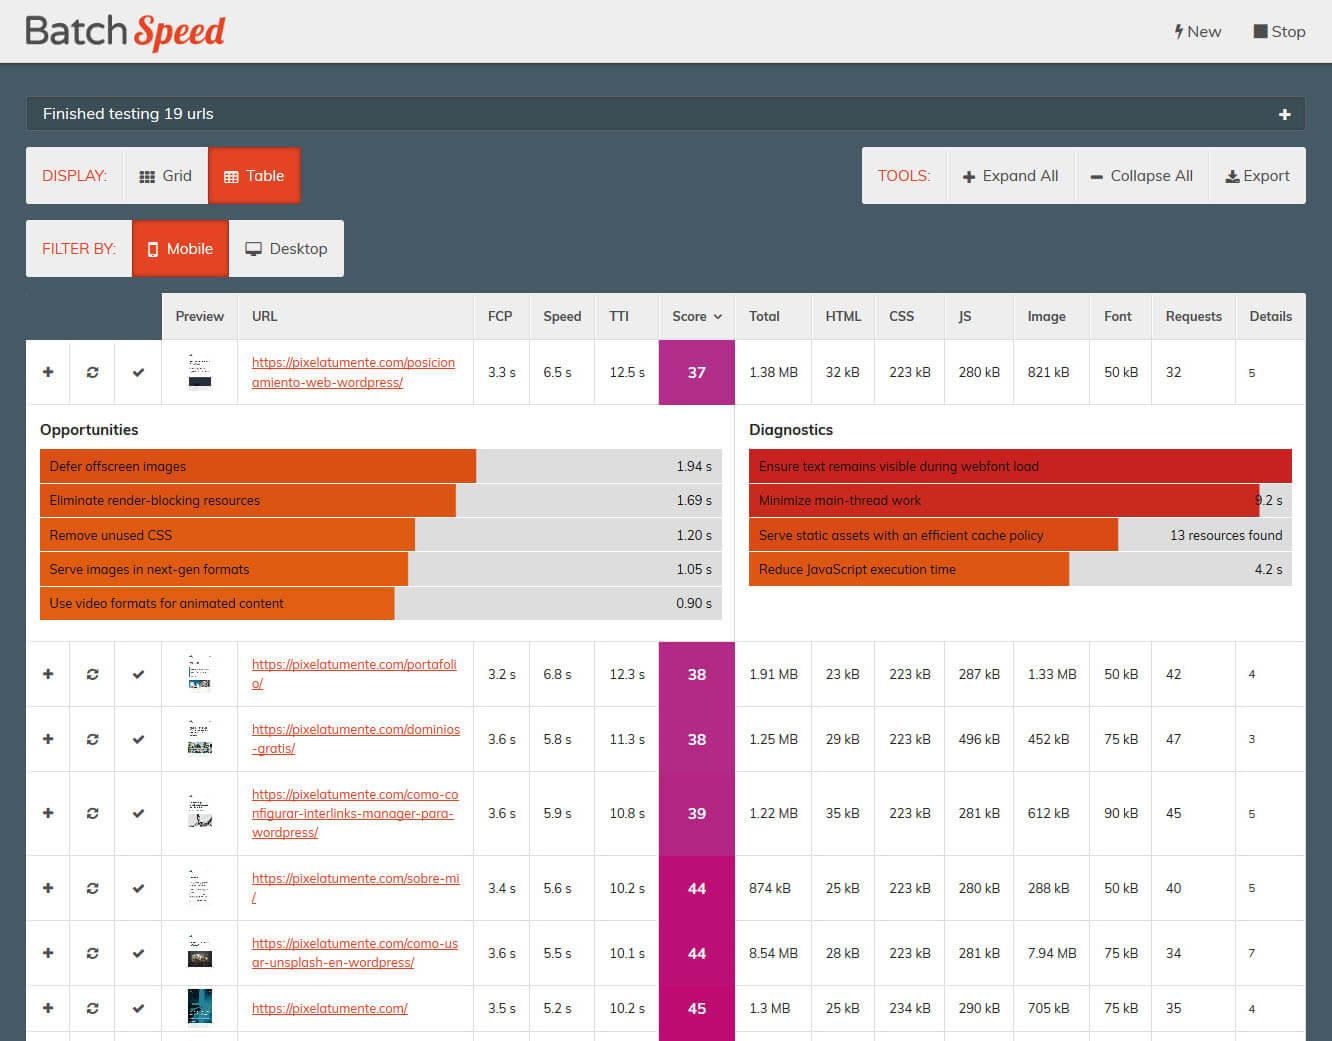Viewport: 1332px width, 1041px height.
Task: Click checkmark in como-usar-unsplash row
Action: pyautogui.click(x=138, y=953)
